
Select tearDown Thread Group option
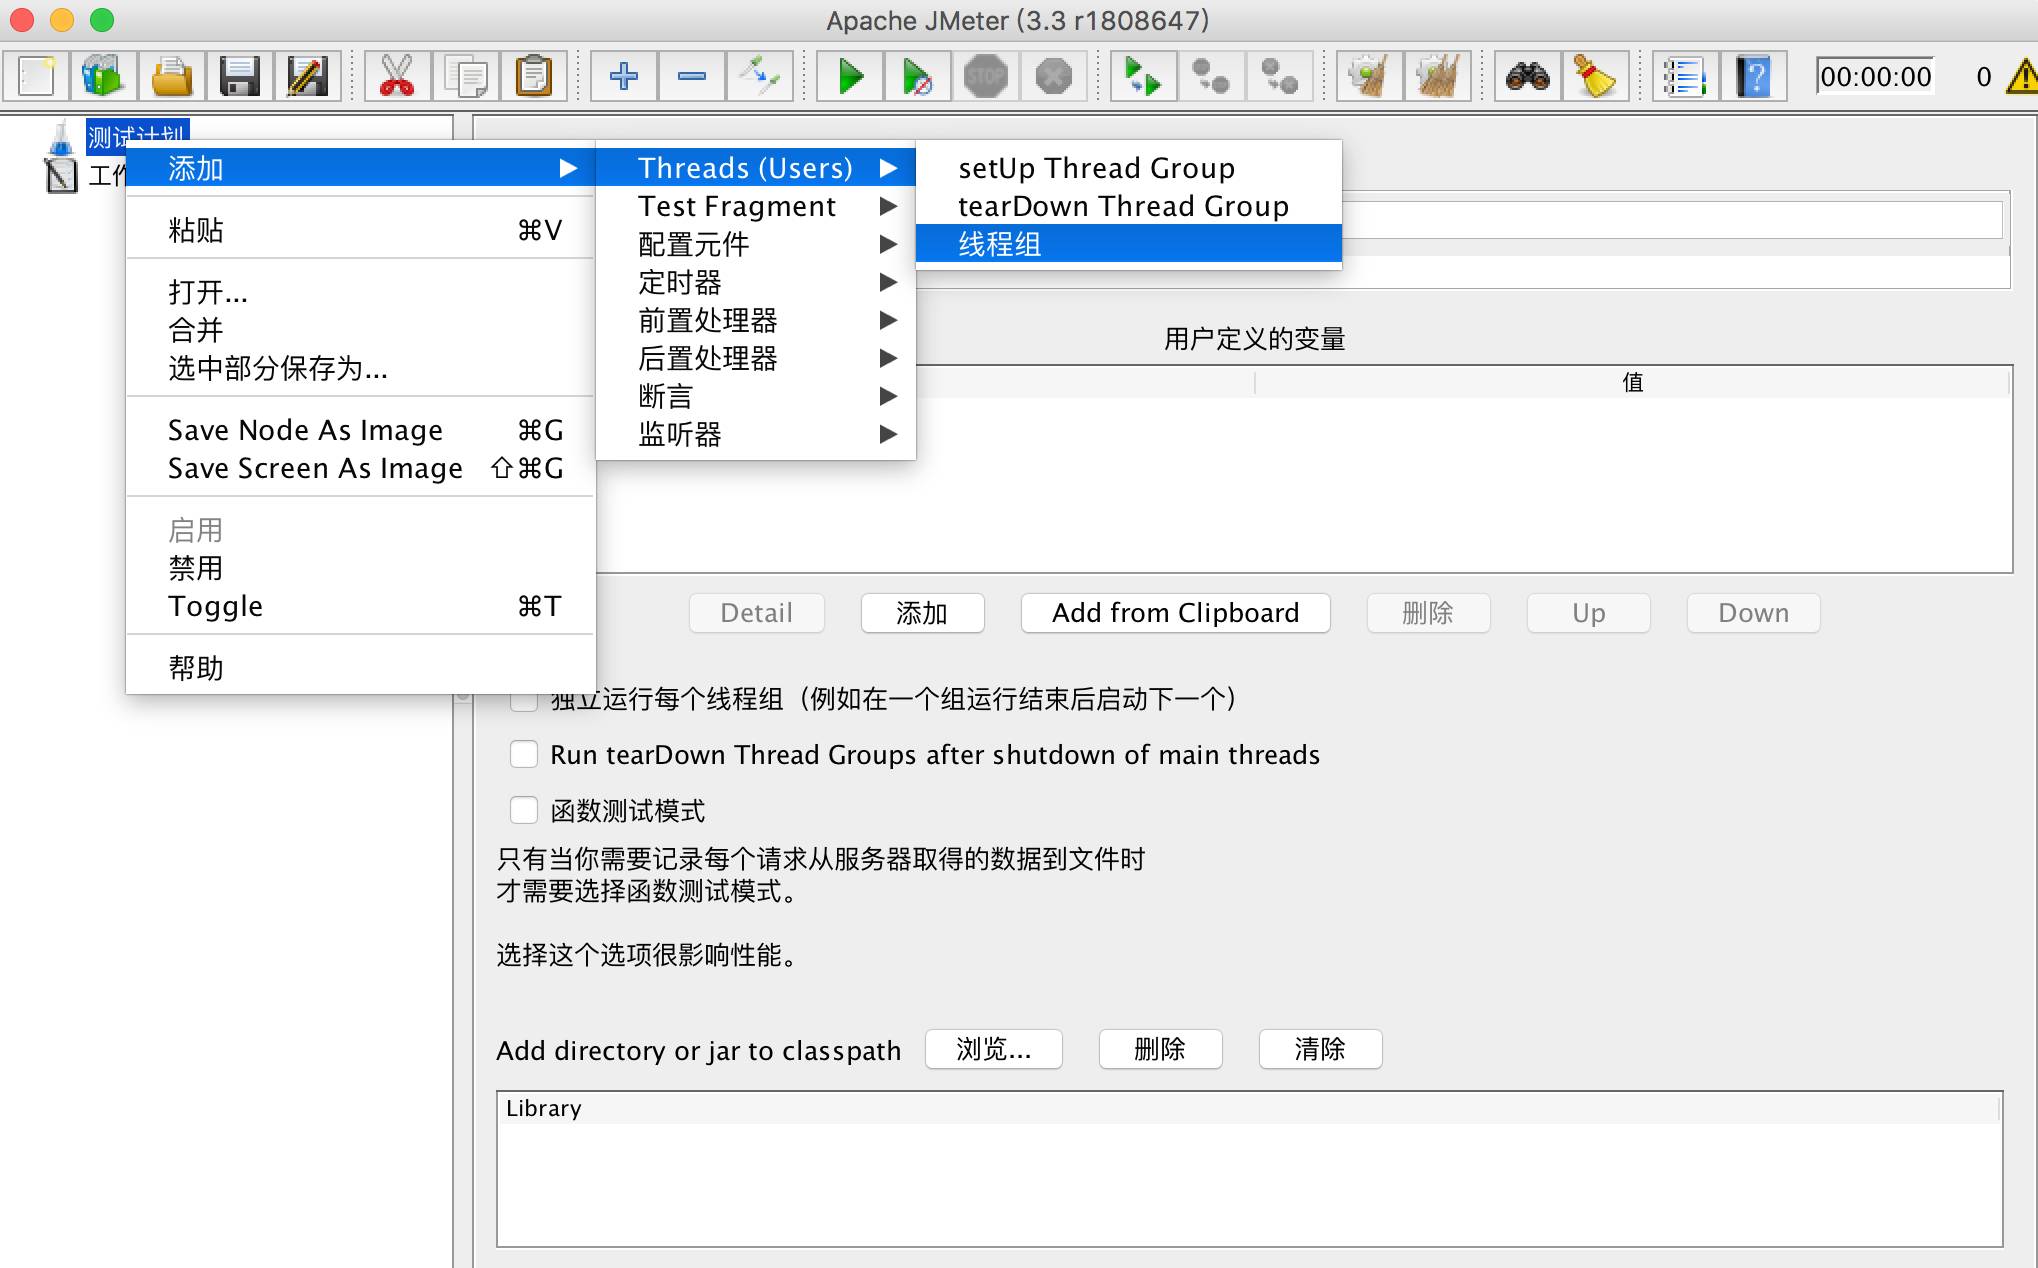coord(1122,206)
